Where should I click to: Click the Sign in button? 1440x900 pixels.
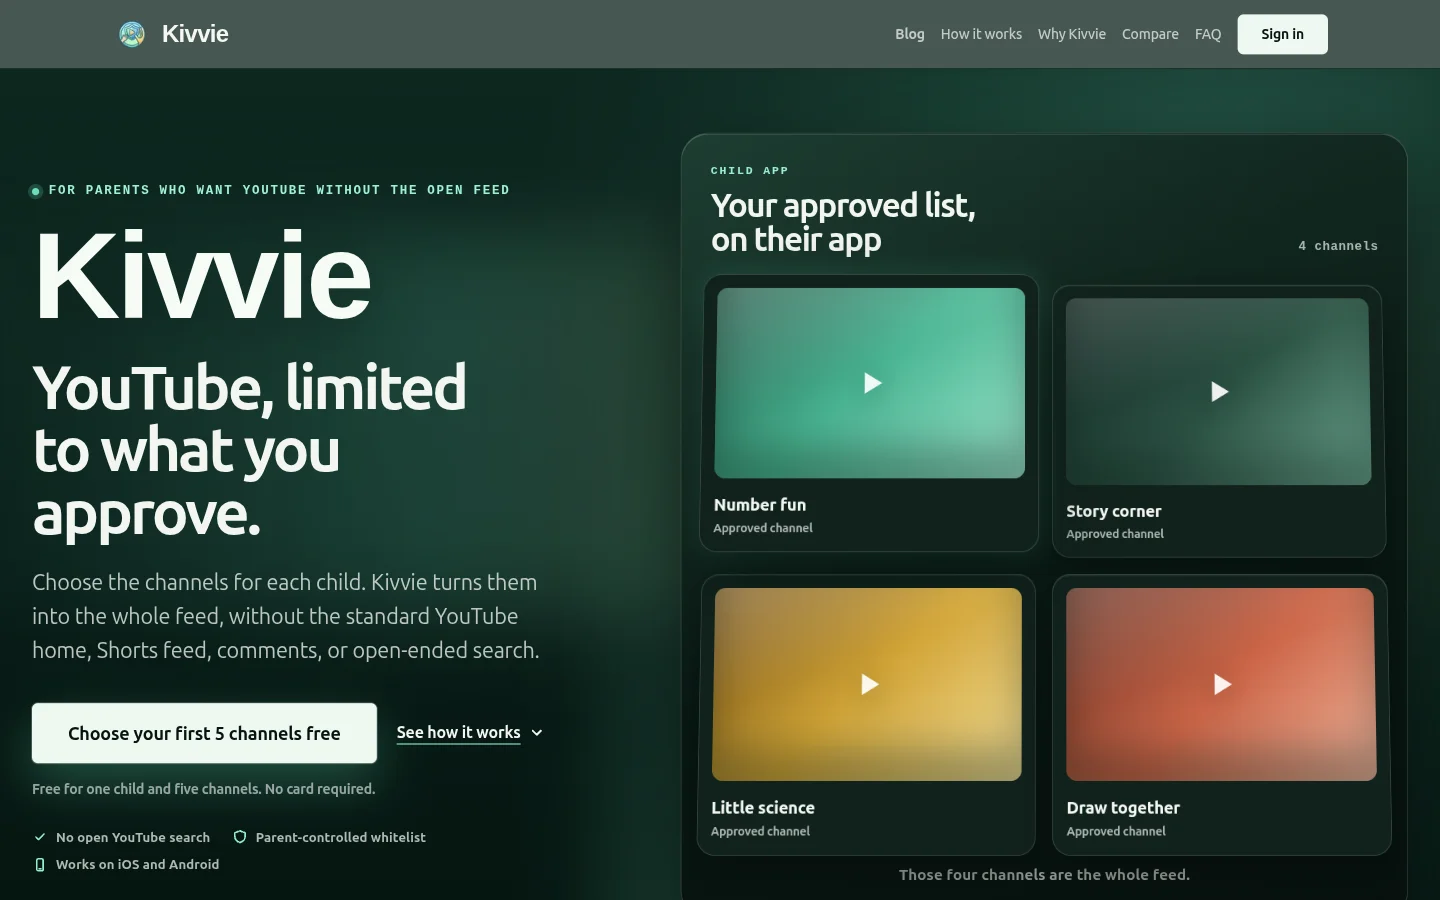tap(1282, 34)
